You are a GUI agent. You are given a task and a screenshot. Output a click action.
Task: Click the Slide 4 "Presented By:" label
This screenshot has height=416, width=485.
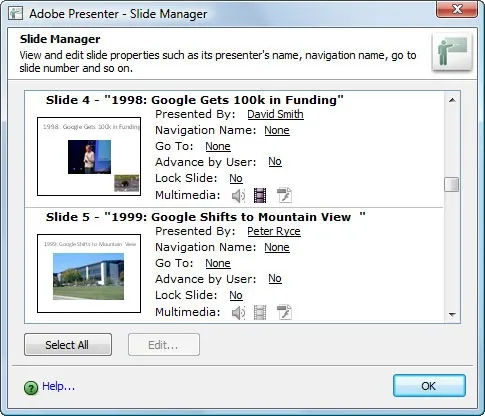(195, 114)
